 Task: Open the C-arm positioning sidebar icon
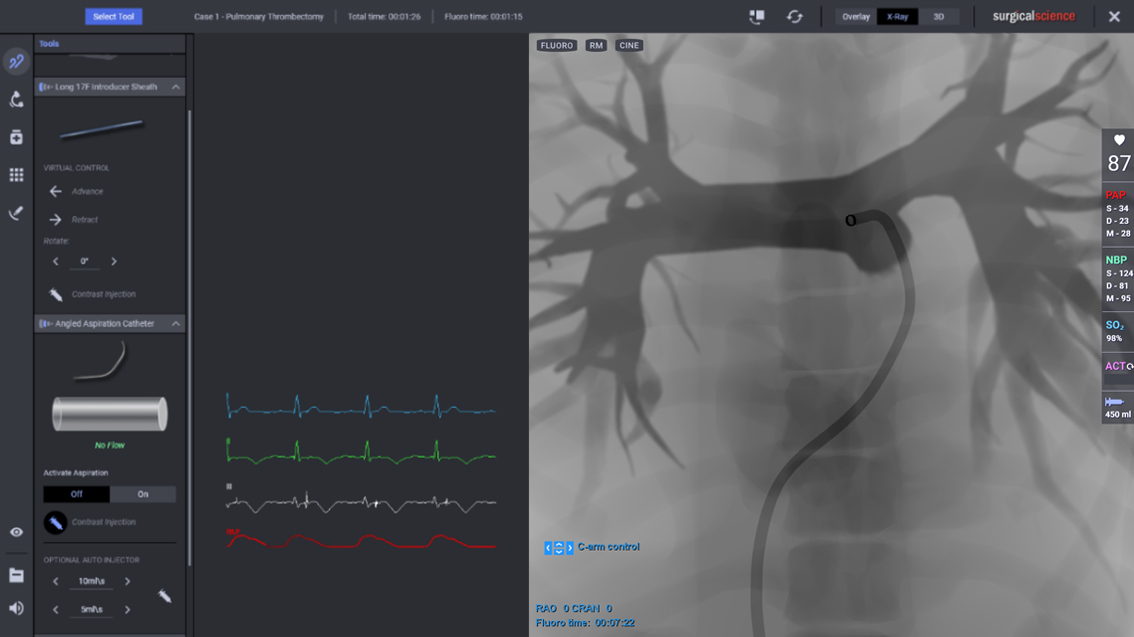pyautogui.click(x=16, y=99)
